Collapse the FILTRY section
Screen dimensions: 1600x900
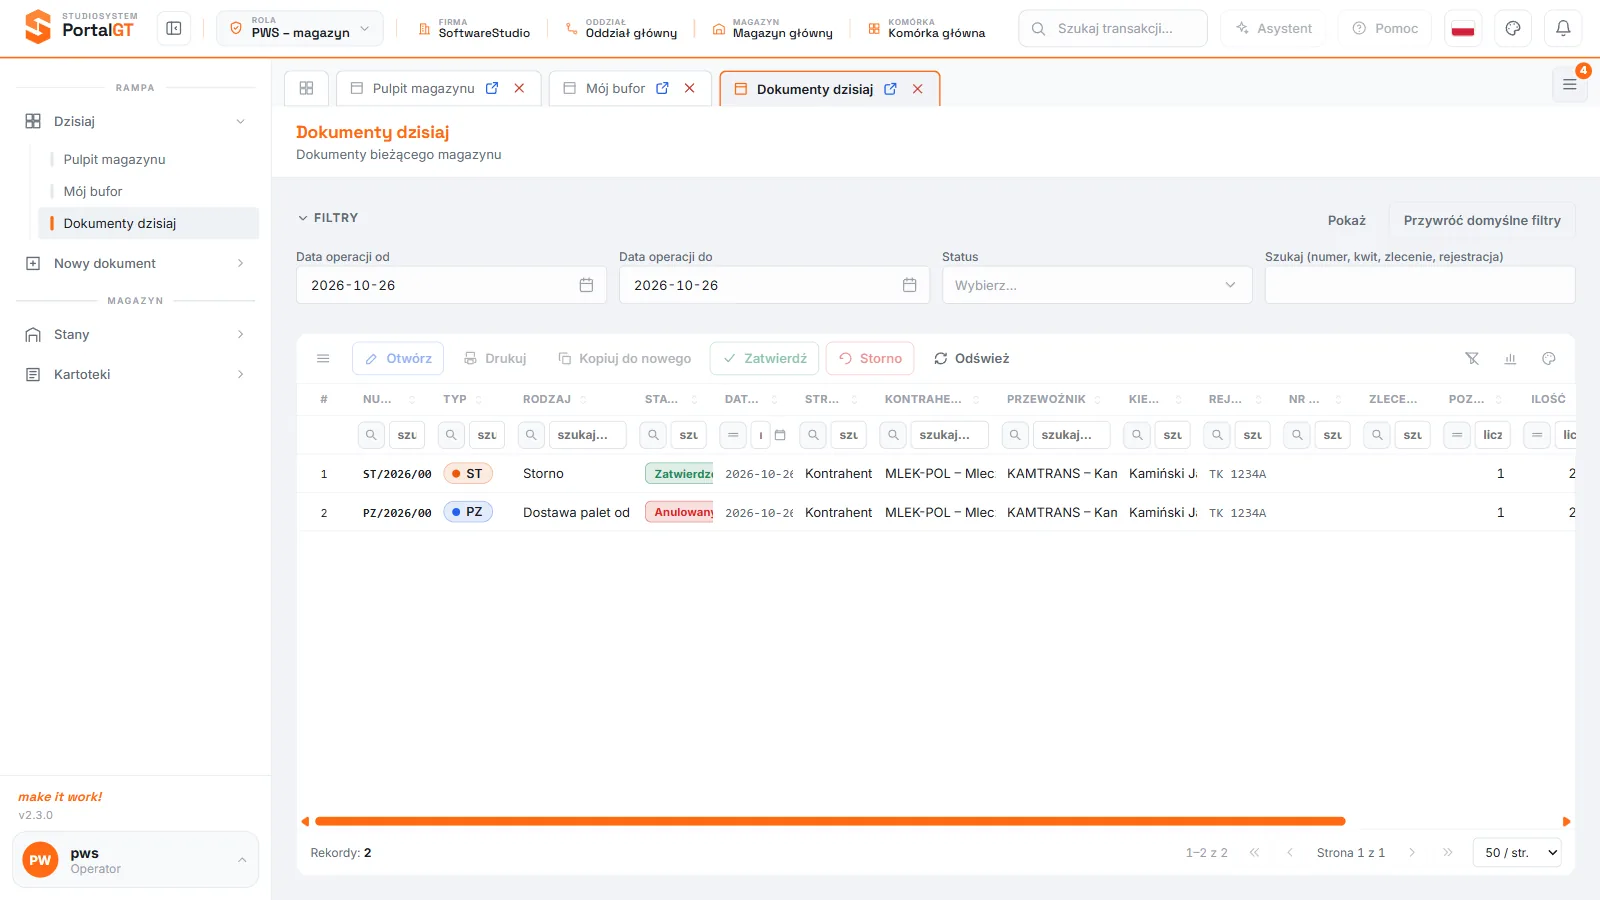(328, 218)
